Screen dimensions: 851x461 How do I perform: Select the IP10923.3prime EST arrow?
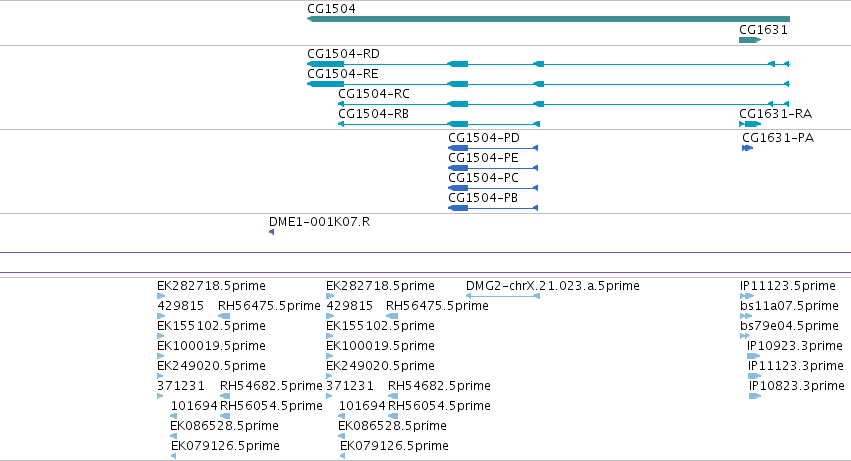coord(753,356)
